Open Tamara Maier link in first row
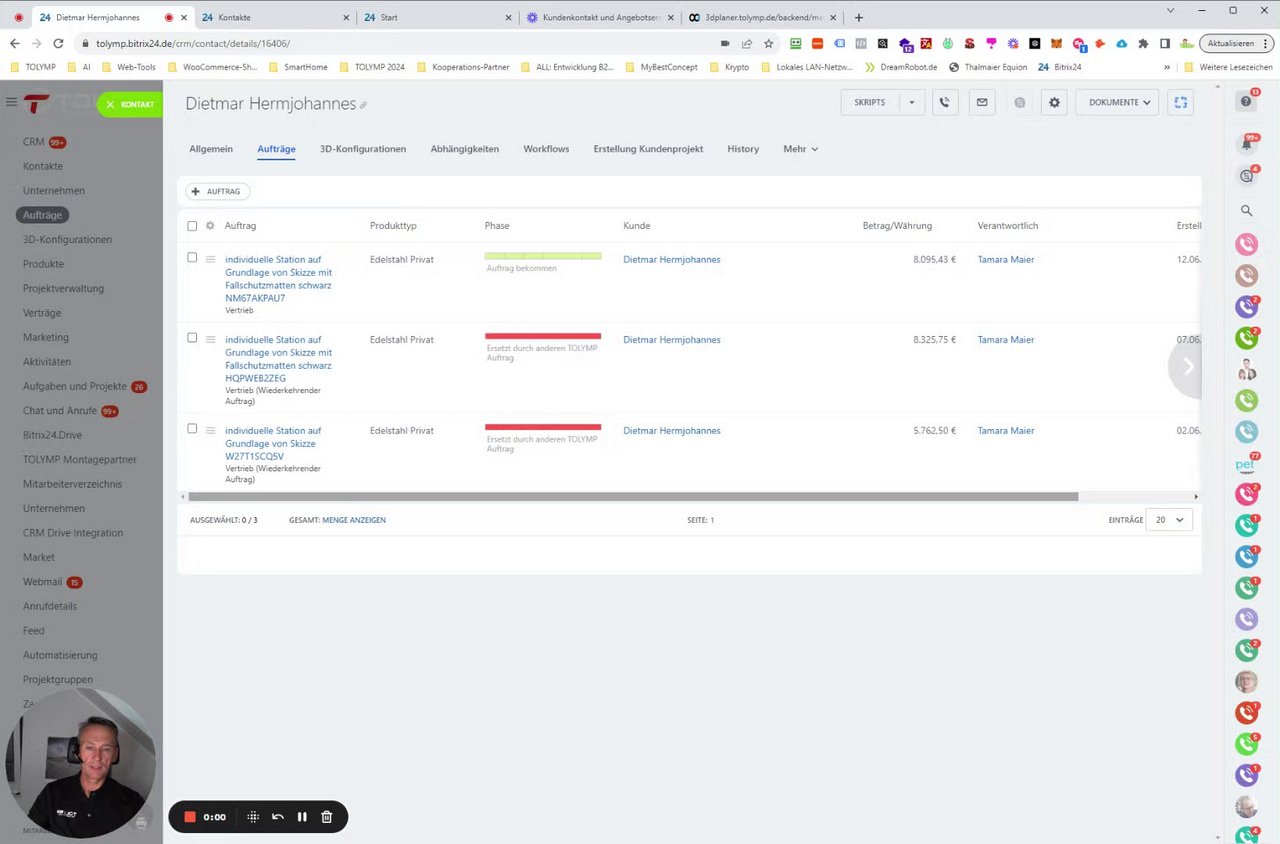1280x844 pixels. (x=1006, y=260)
